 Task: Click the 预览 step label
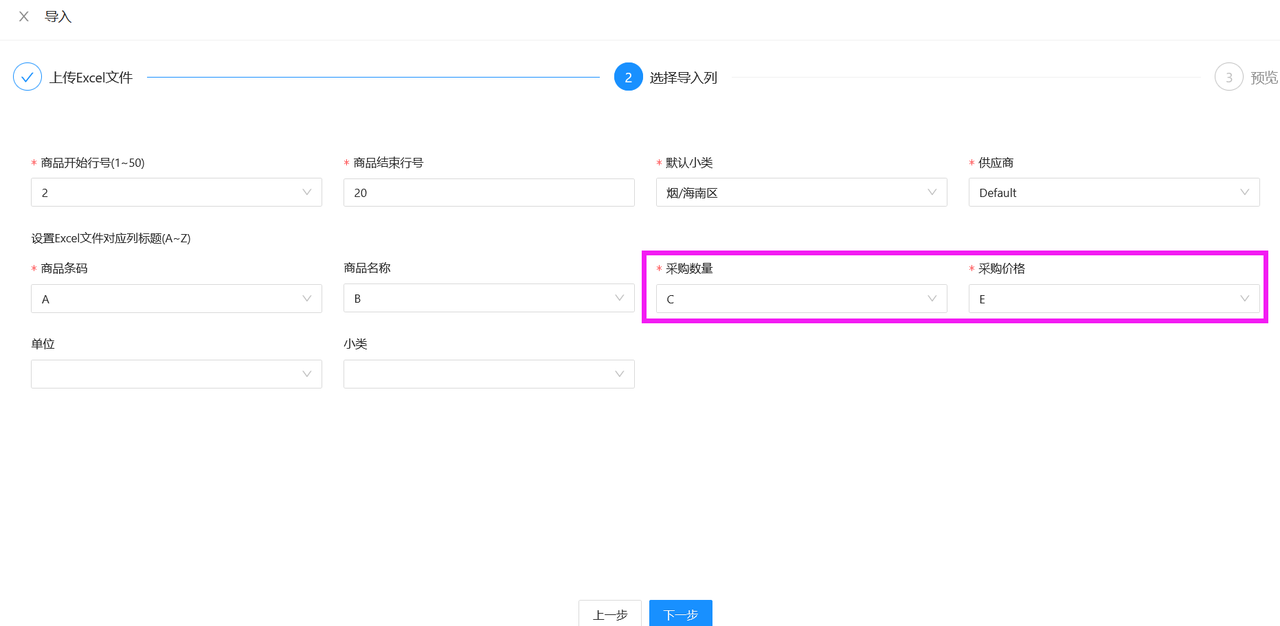[x=1264, y=77]
